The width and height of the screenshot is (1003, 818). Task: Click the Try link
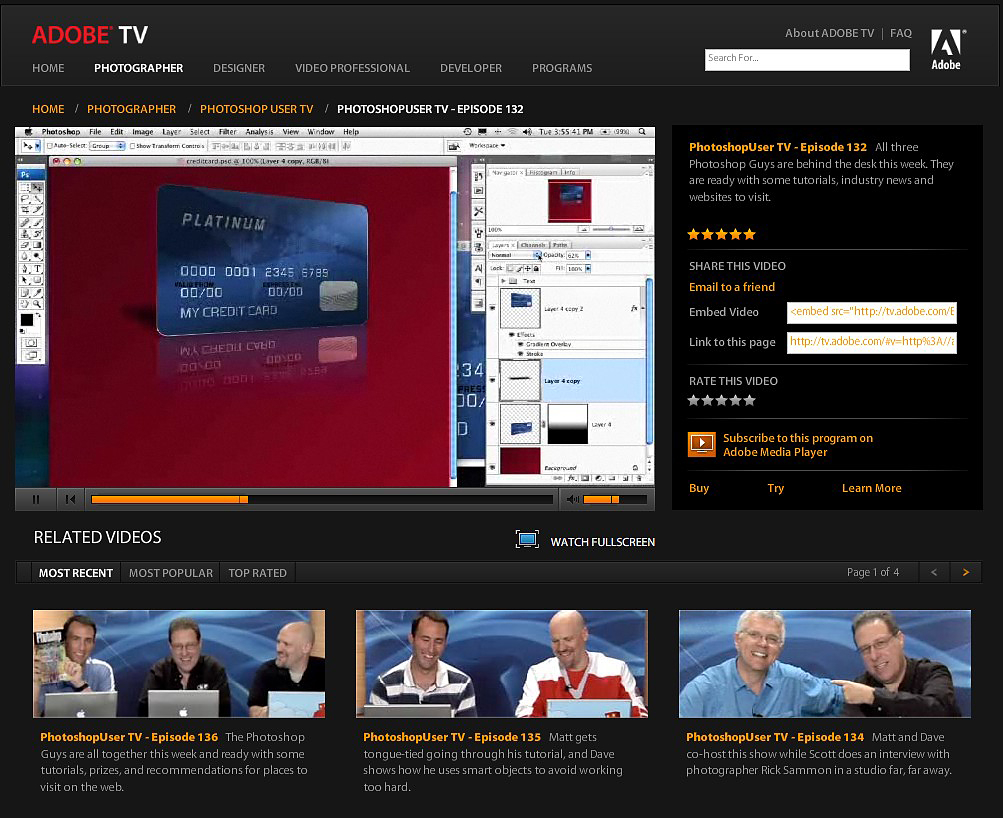(x=775, y=488)
